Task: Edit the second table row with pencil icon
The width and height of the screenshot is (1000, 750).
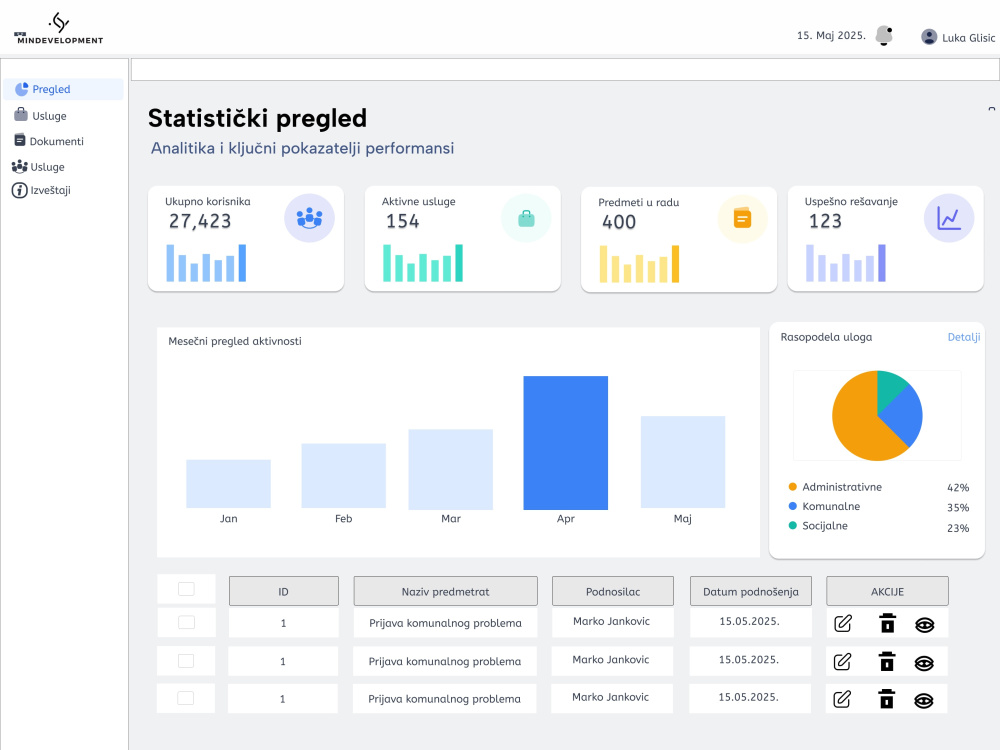Action: (842, 662)
